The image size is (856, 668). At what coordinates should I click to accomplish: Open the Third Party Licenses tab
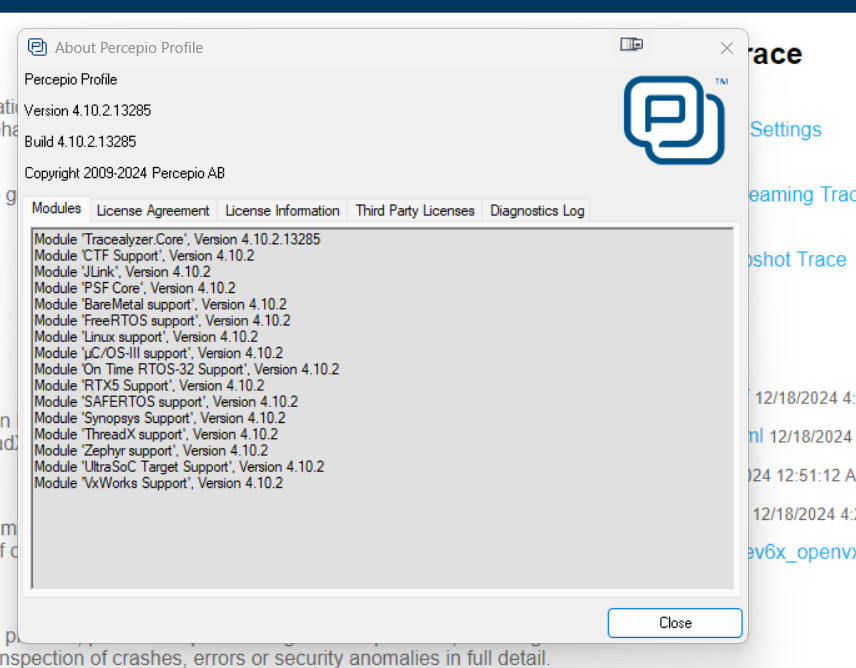tap(415, 211)
